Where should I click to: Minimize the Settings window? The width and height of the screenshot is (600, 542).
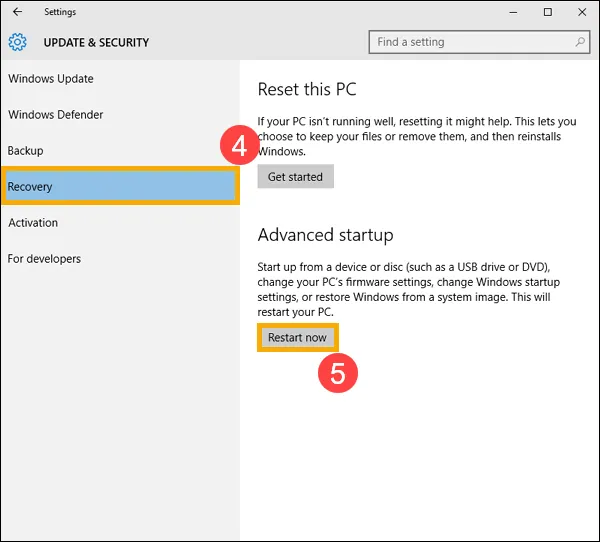pyautogui.click(x=513, y=12)
